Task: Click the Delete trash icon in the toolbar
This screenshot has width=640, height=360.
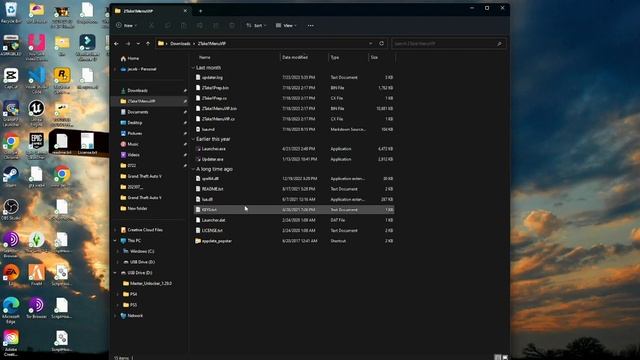Action: (x=232, y=25)
